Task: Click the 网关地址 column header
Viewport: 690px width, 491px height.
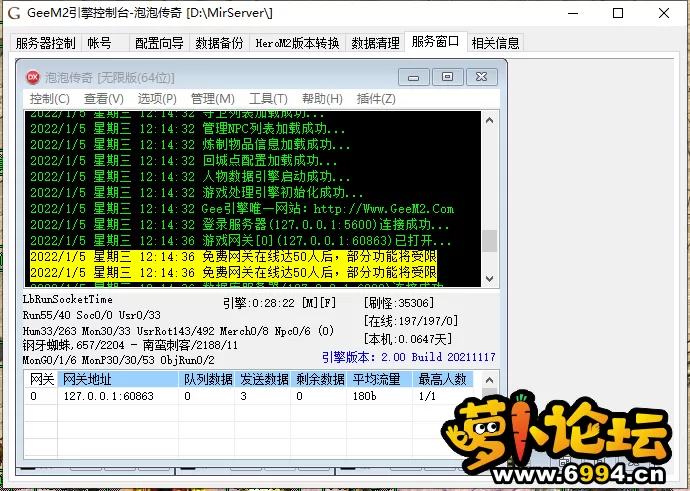Action: (x=118, y=379)
